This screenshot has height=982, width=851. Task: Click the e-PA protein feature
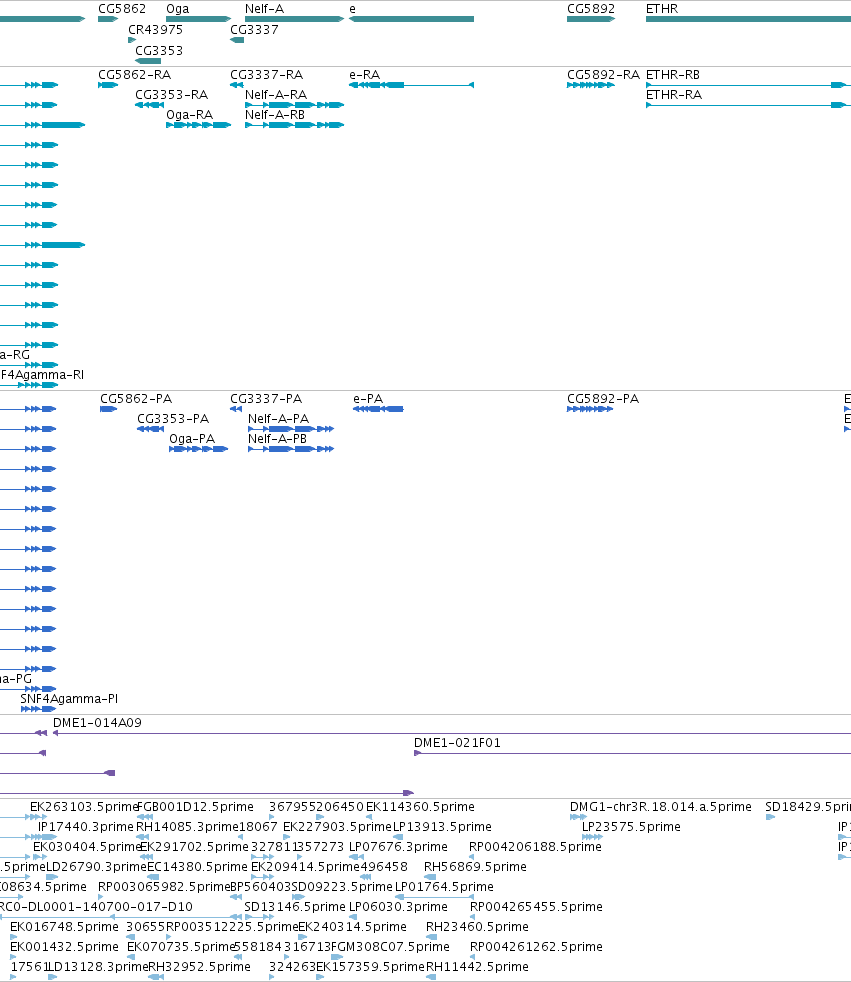pyautogui.click(x=378, y=409)
